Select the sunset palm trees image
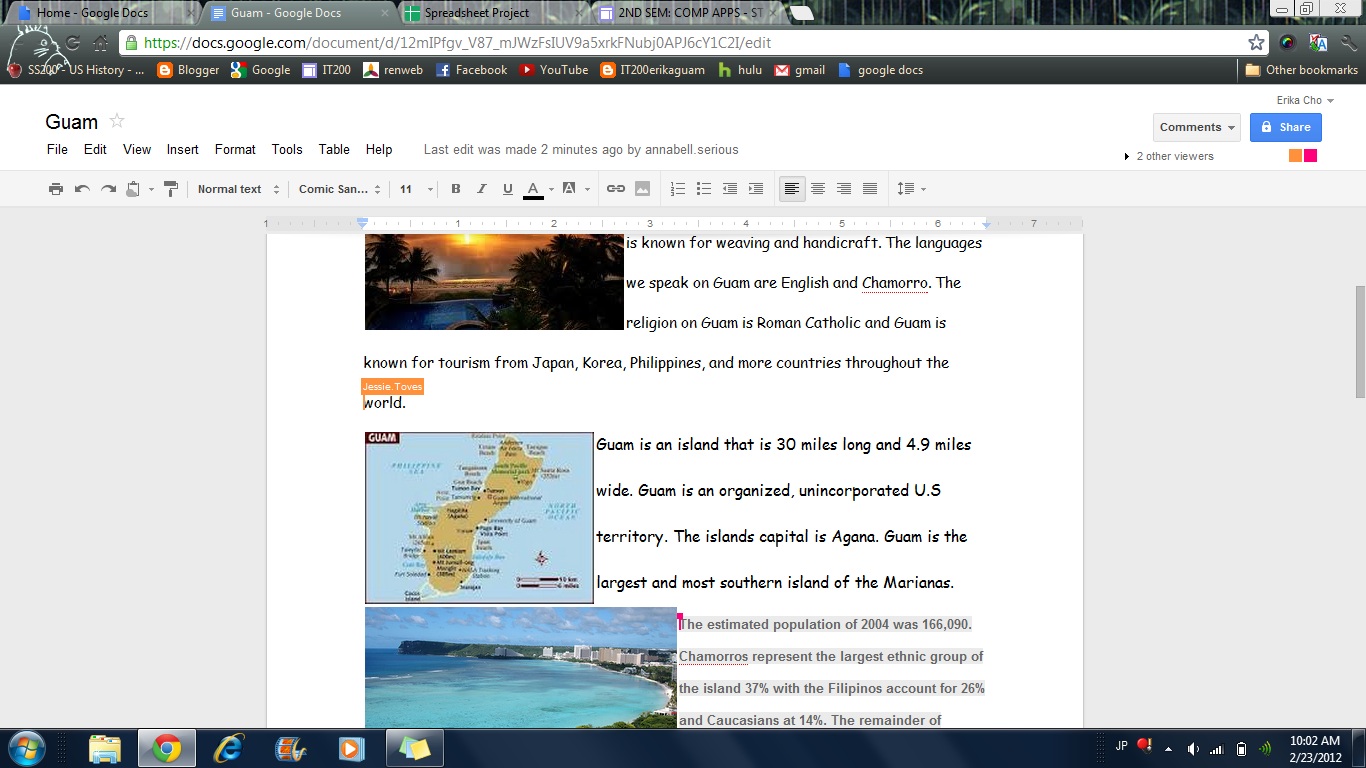 coord(494,282)
